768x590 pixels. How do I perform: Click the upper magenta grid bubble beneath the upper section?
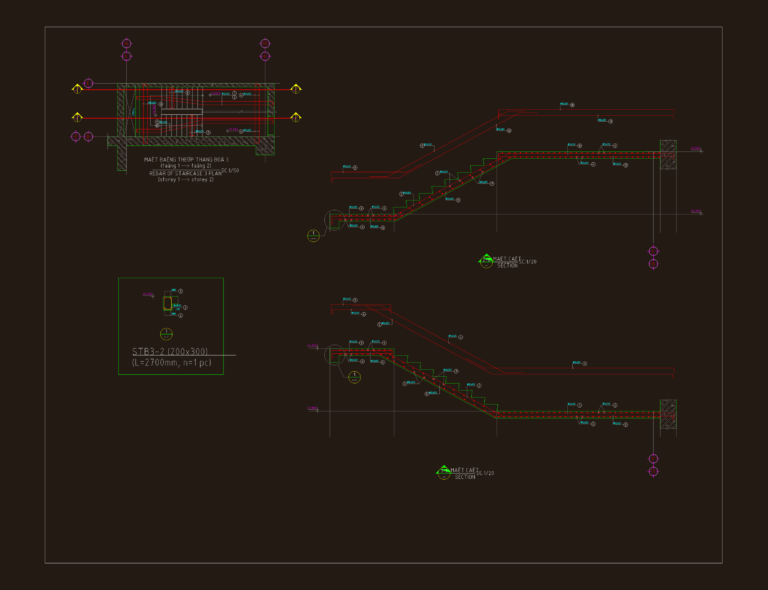653,251
